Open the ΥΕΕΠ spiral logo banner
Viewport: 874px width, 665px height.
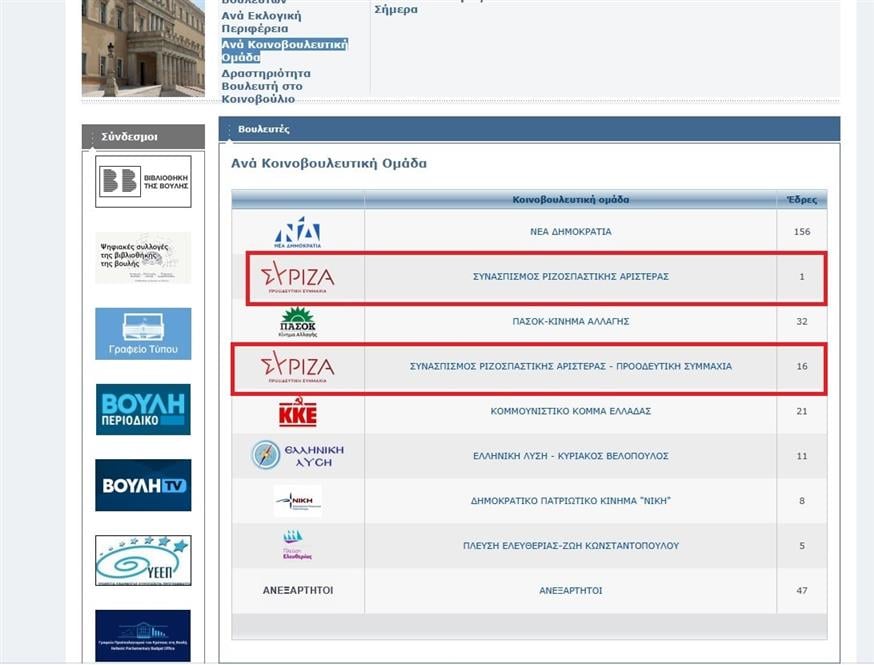point(143,560)
